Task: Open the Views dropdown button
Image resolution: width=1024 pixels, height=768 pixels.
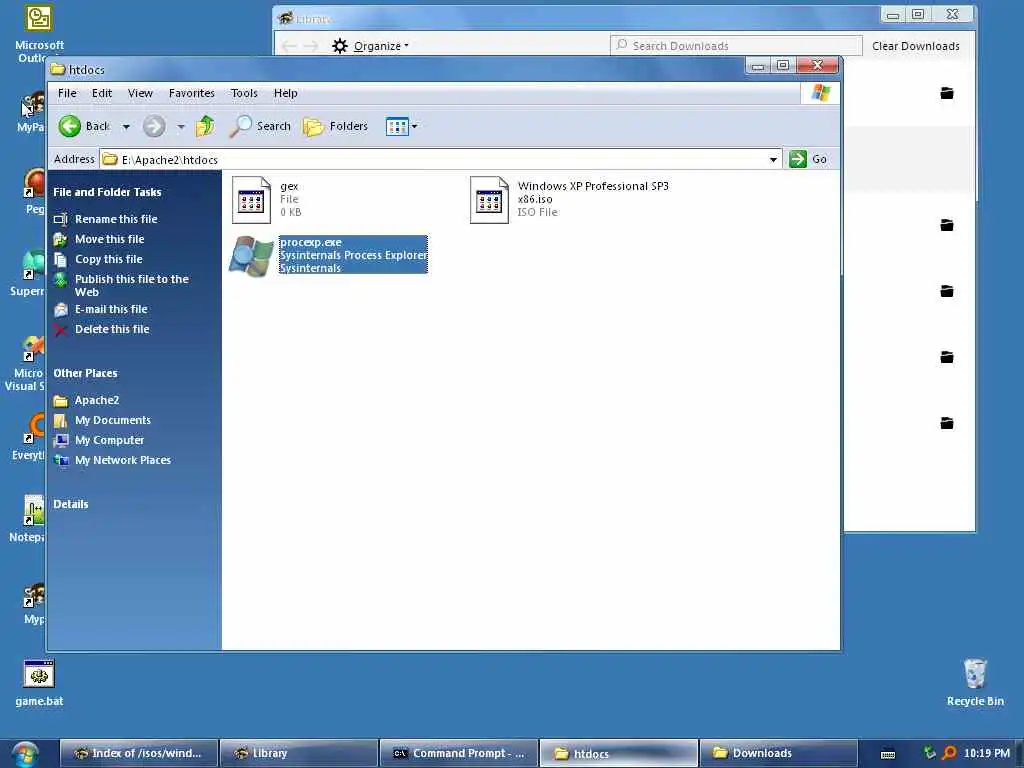Action: pos(401,126)
